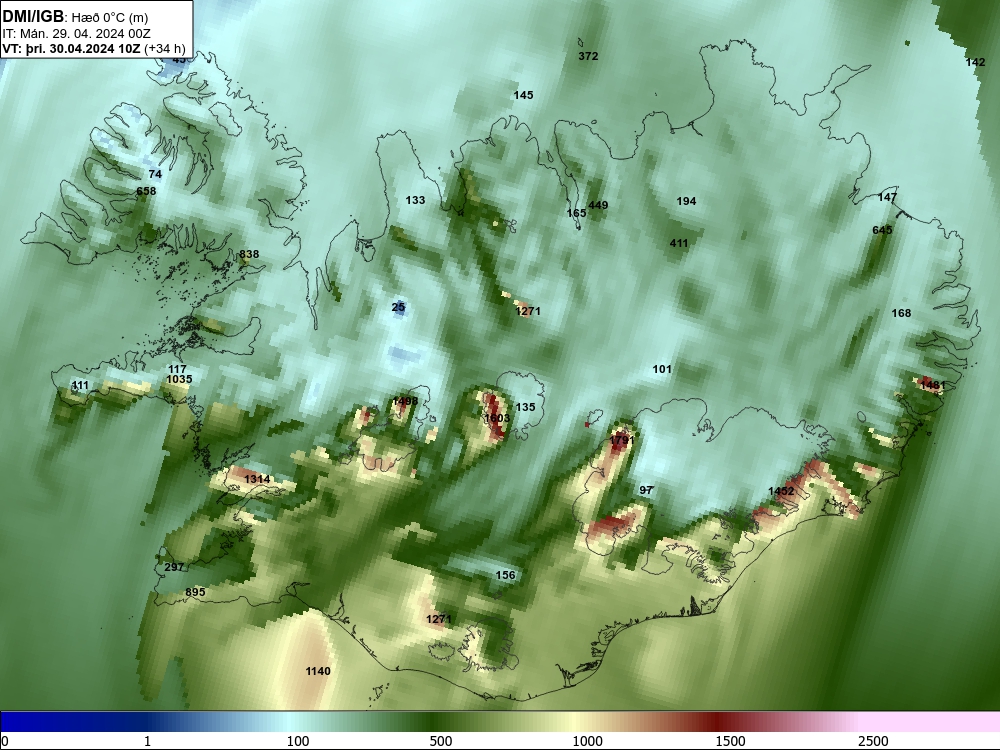1000x750 pixels.
Task: Select the 'IT: Mán. 29. 04. 2024 00Z' line
Action: coord(76,34)
